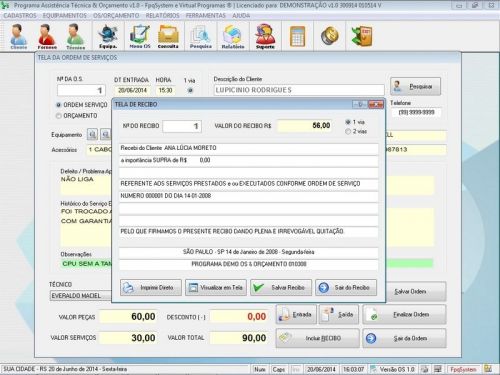Click the second Equipamento search icon
Screen dimensions: 500x375
106,134
